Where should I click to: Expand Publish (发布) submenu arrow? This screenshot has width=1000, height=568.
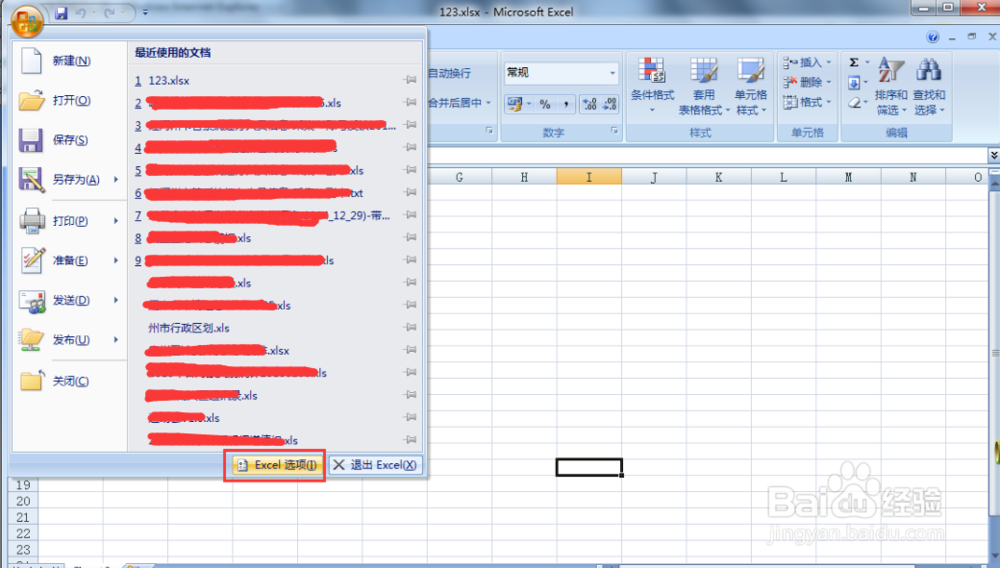click(116, 340)
